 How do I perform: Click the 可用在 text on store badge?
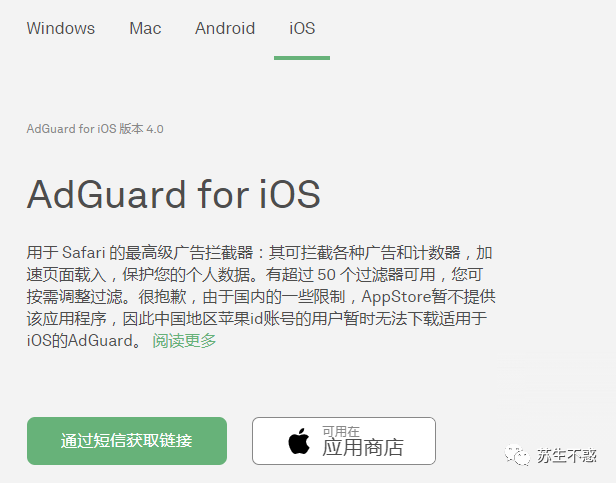(341, 432)
